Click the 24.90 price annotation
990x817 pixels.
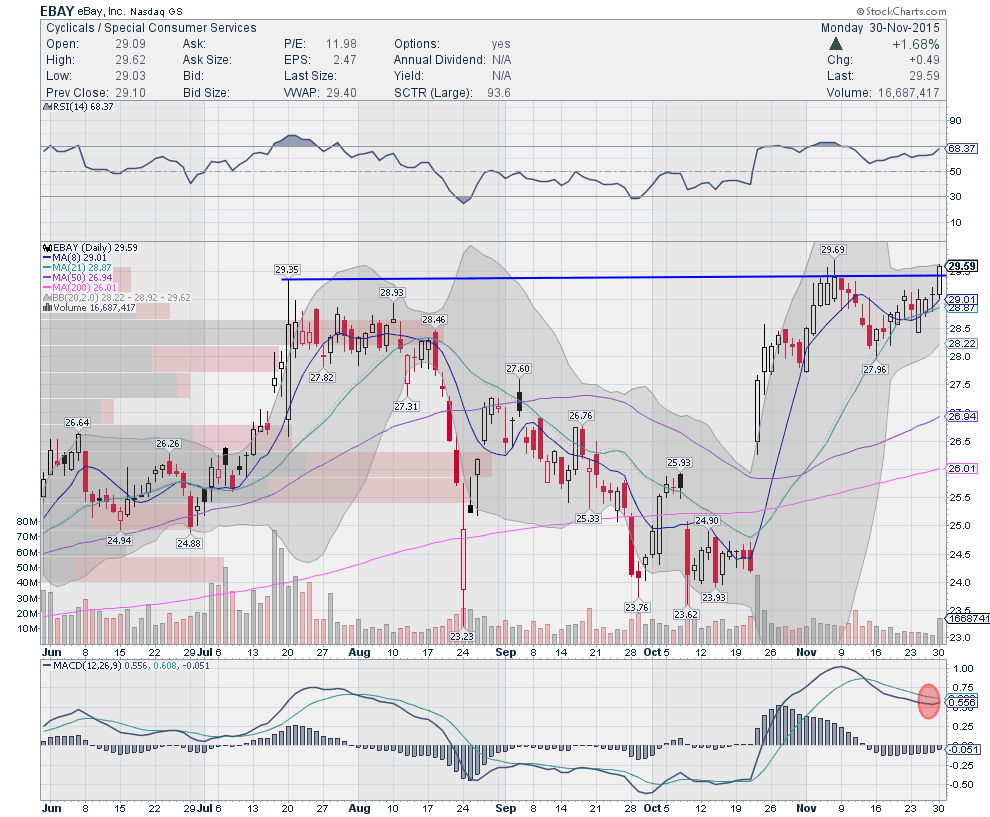point(707,520)
